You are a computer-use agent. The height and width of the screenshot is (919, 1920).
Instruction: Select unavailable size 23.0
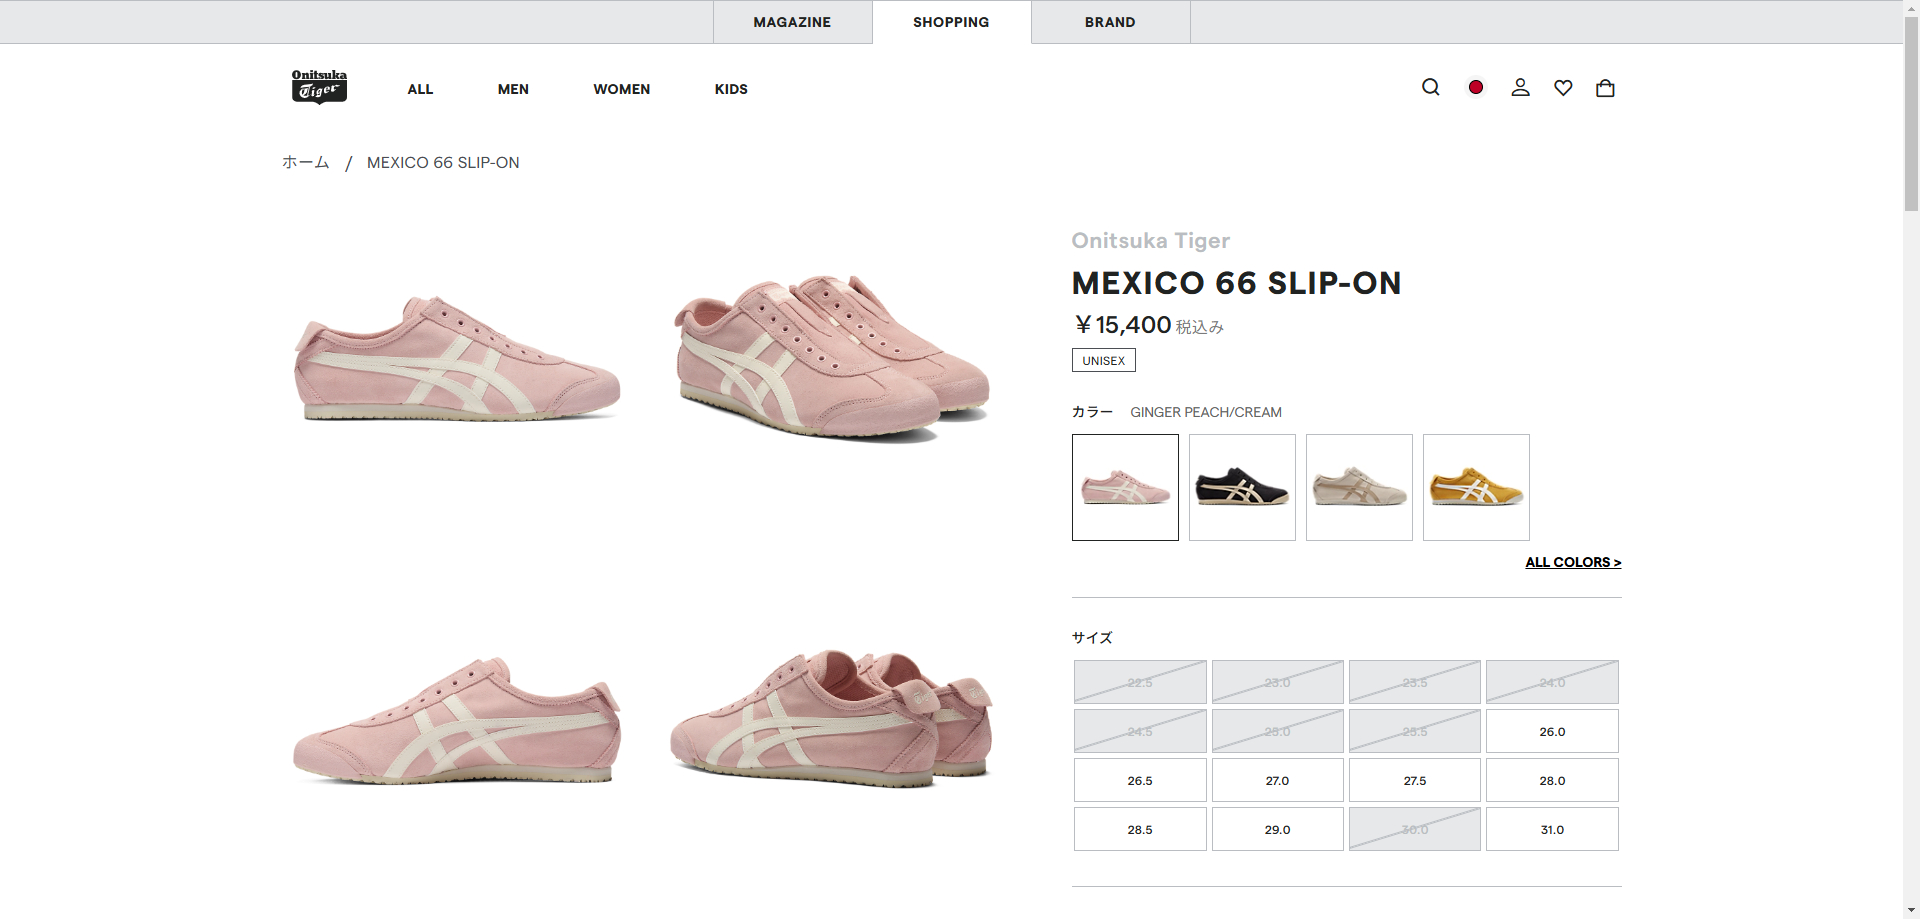[1277, 682]
